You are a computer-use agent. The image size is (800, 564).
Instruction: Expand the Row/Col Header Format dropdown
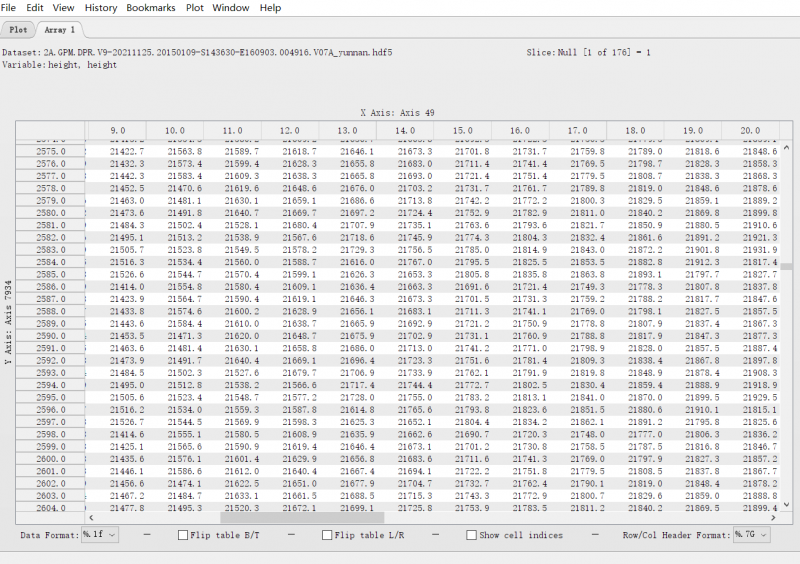751,535
